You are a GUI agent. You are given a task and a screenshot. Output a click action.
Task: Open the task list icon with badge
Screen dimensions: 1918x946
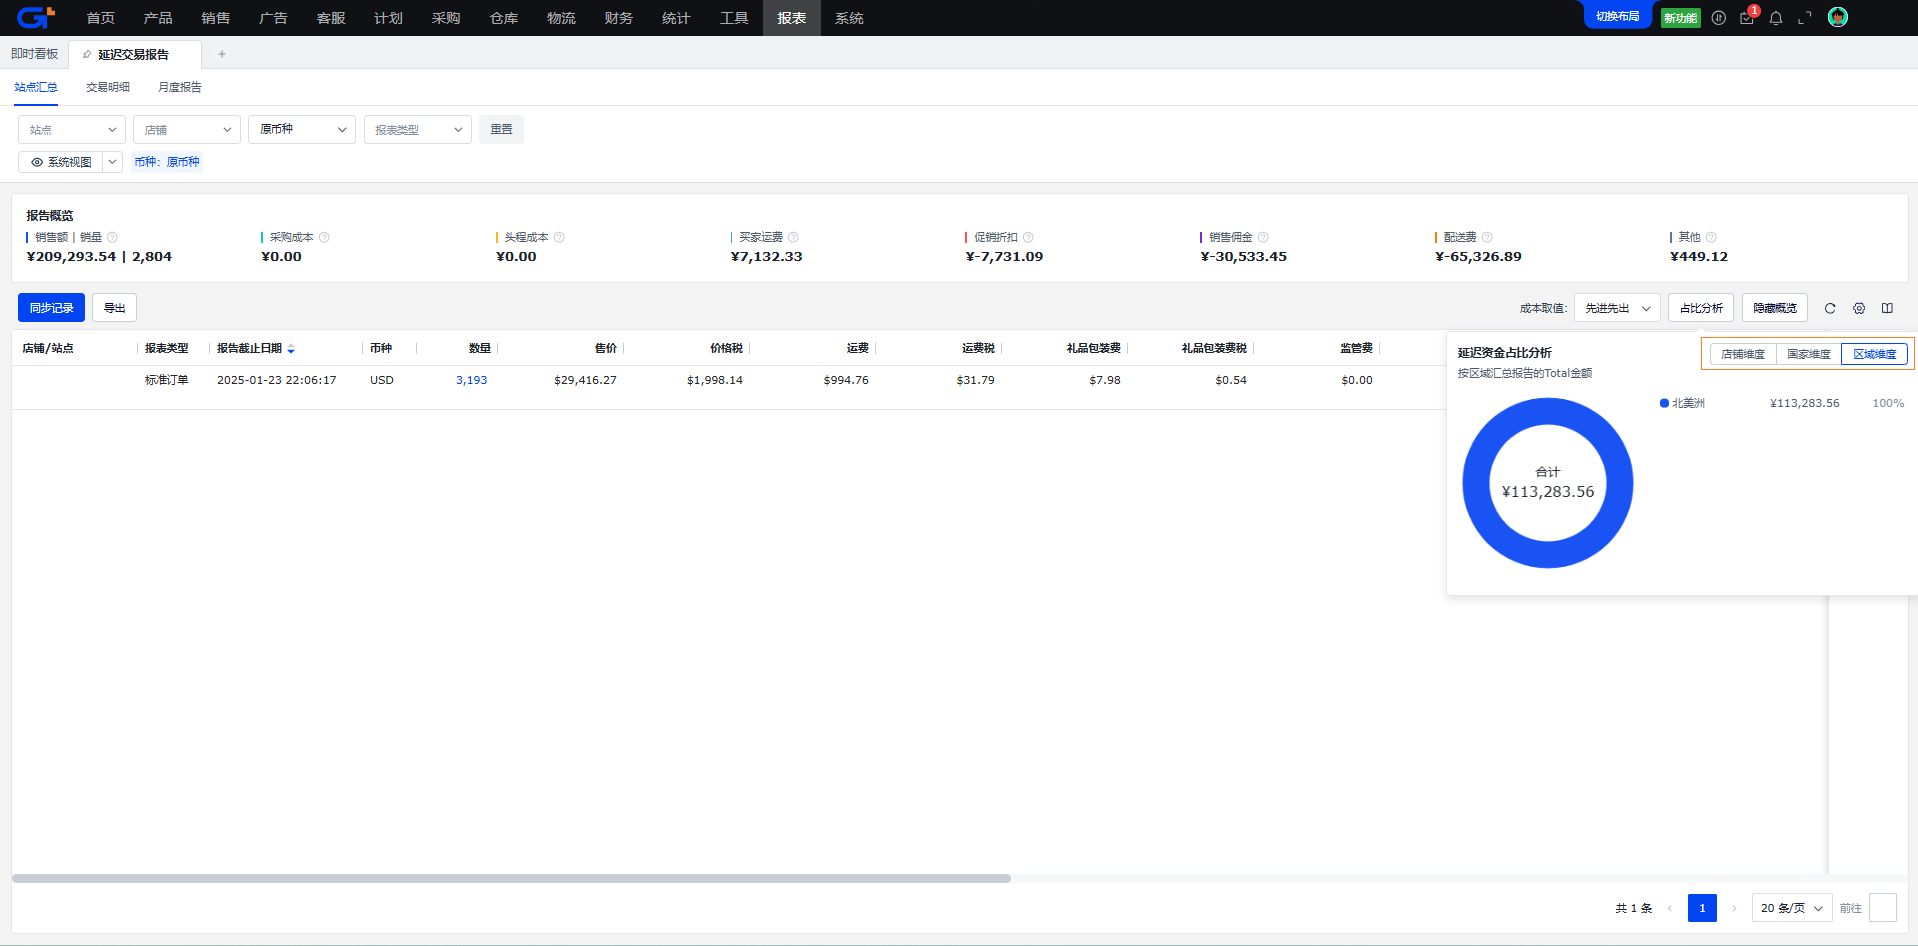[x=1747, y=18]
